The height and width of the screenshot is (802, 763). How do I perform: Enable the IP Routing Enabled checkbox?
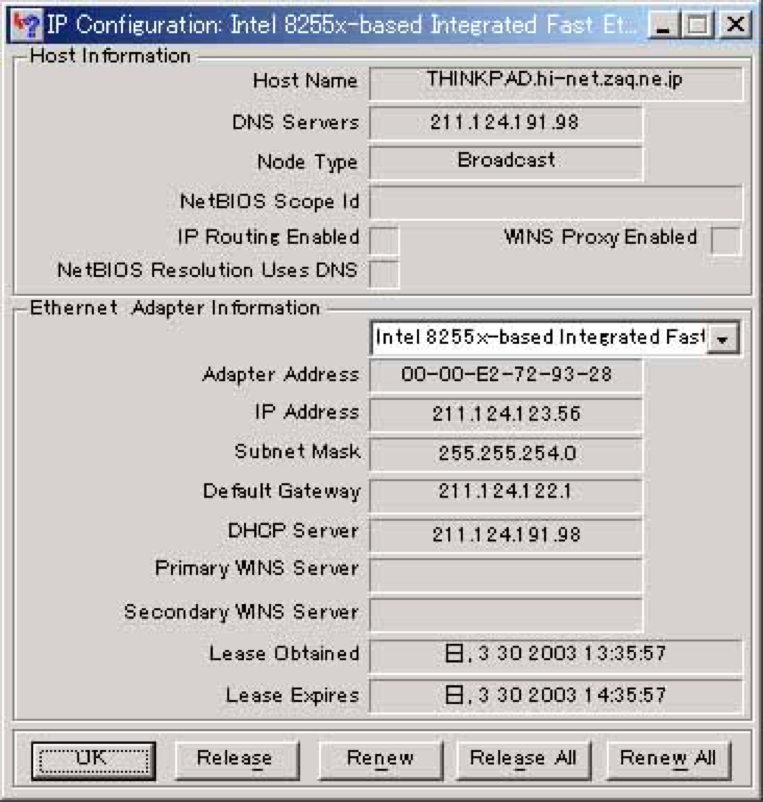(x=385, y=240)
